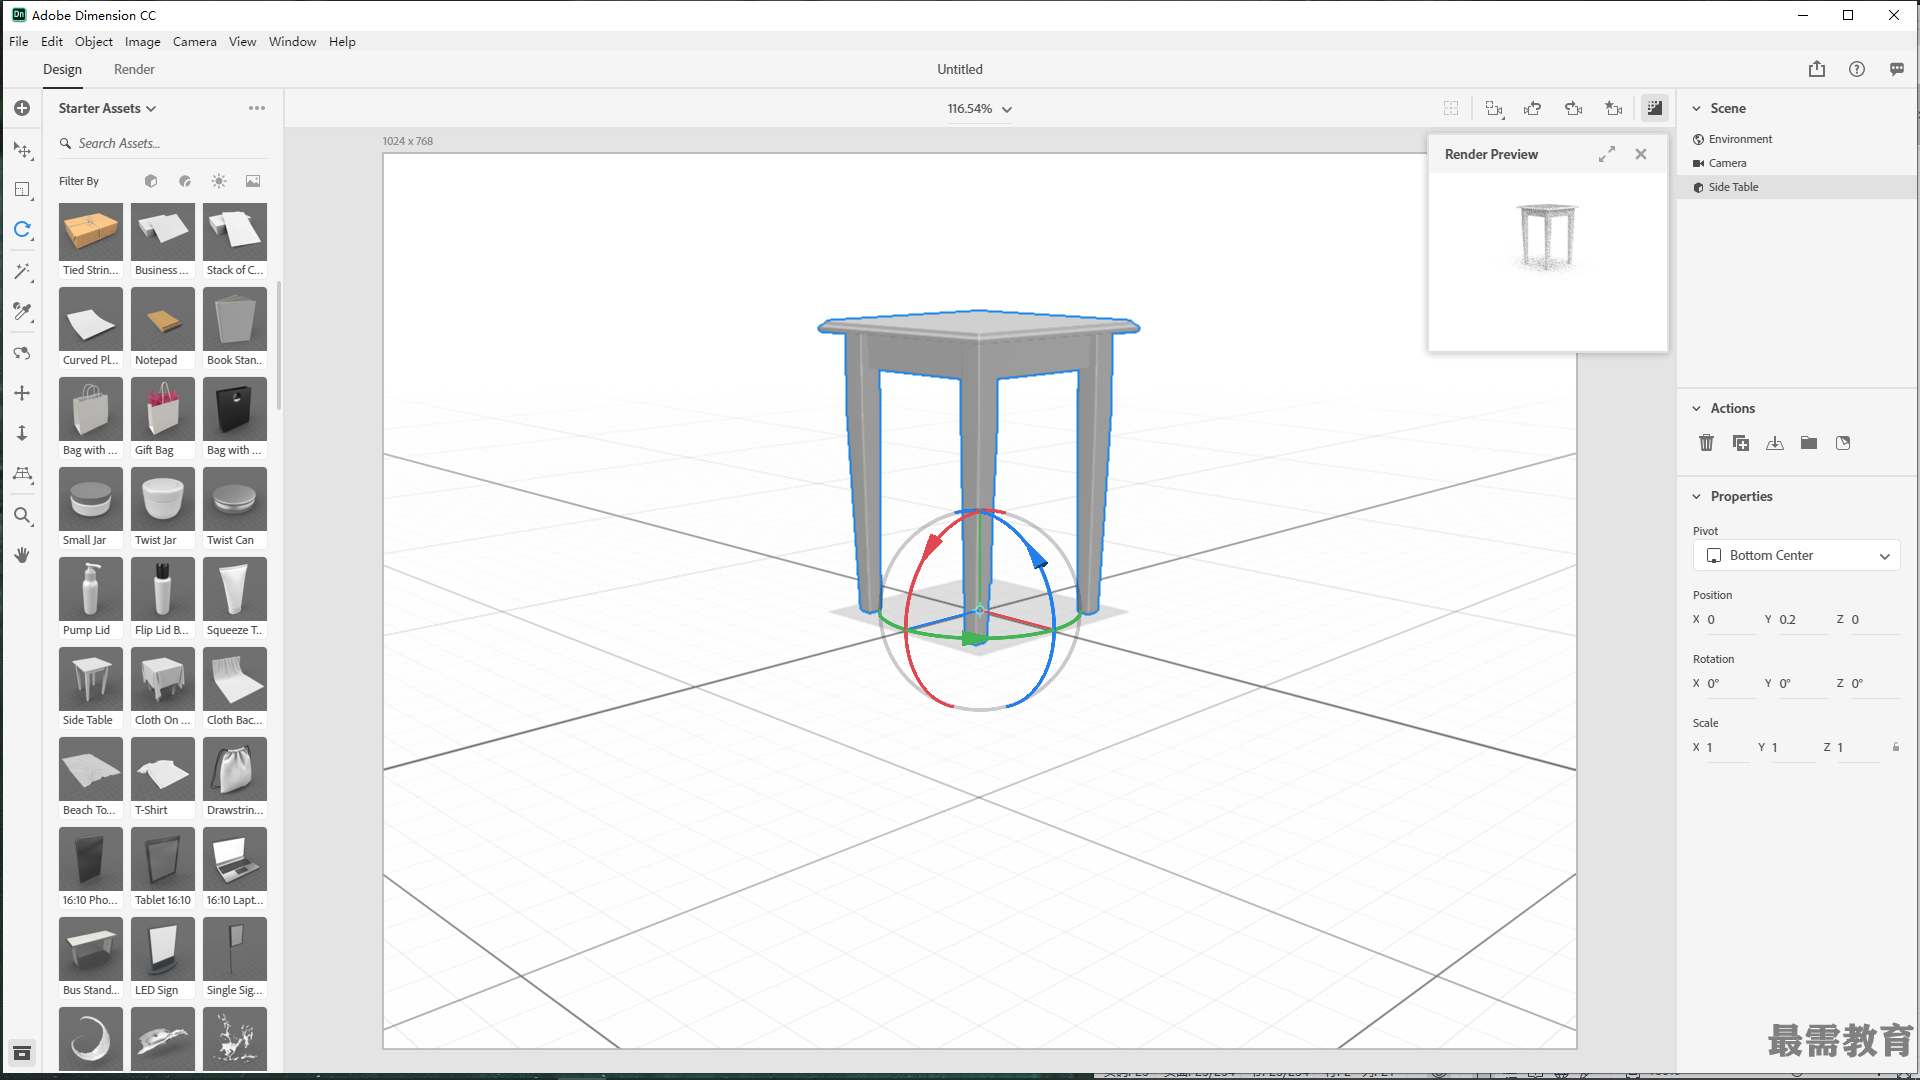Select the Sampler eyedropper tool
The height and width of the screenshot is (1080, 1920).
(x=22, y=312)
